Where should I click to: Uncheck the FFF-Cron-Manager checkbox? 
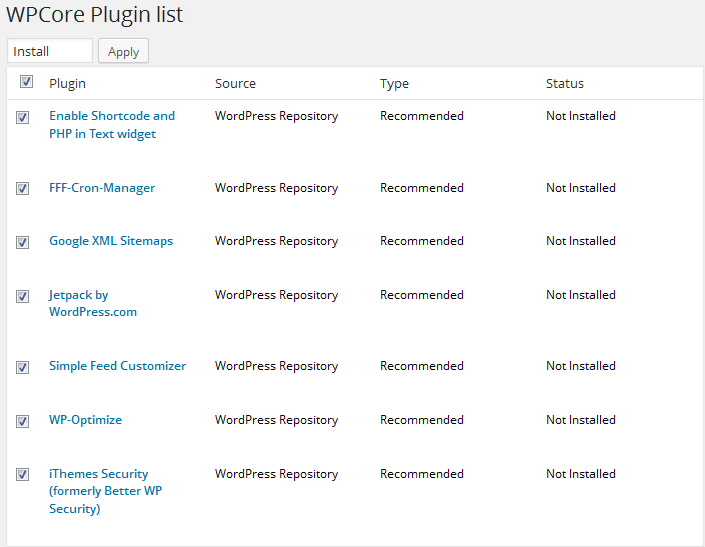(23, 189)
